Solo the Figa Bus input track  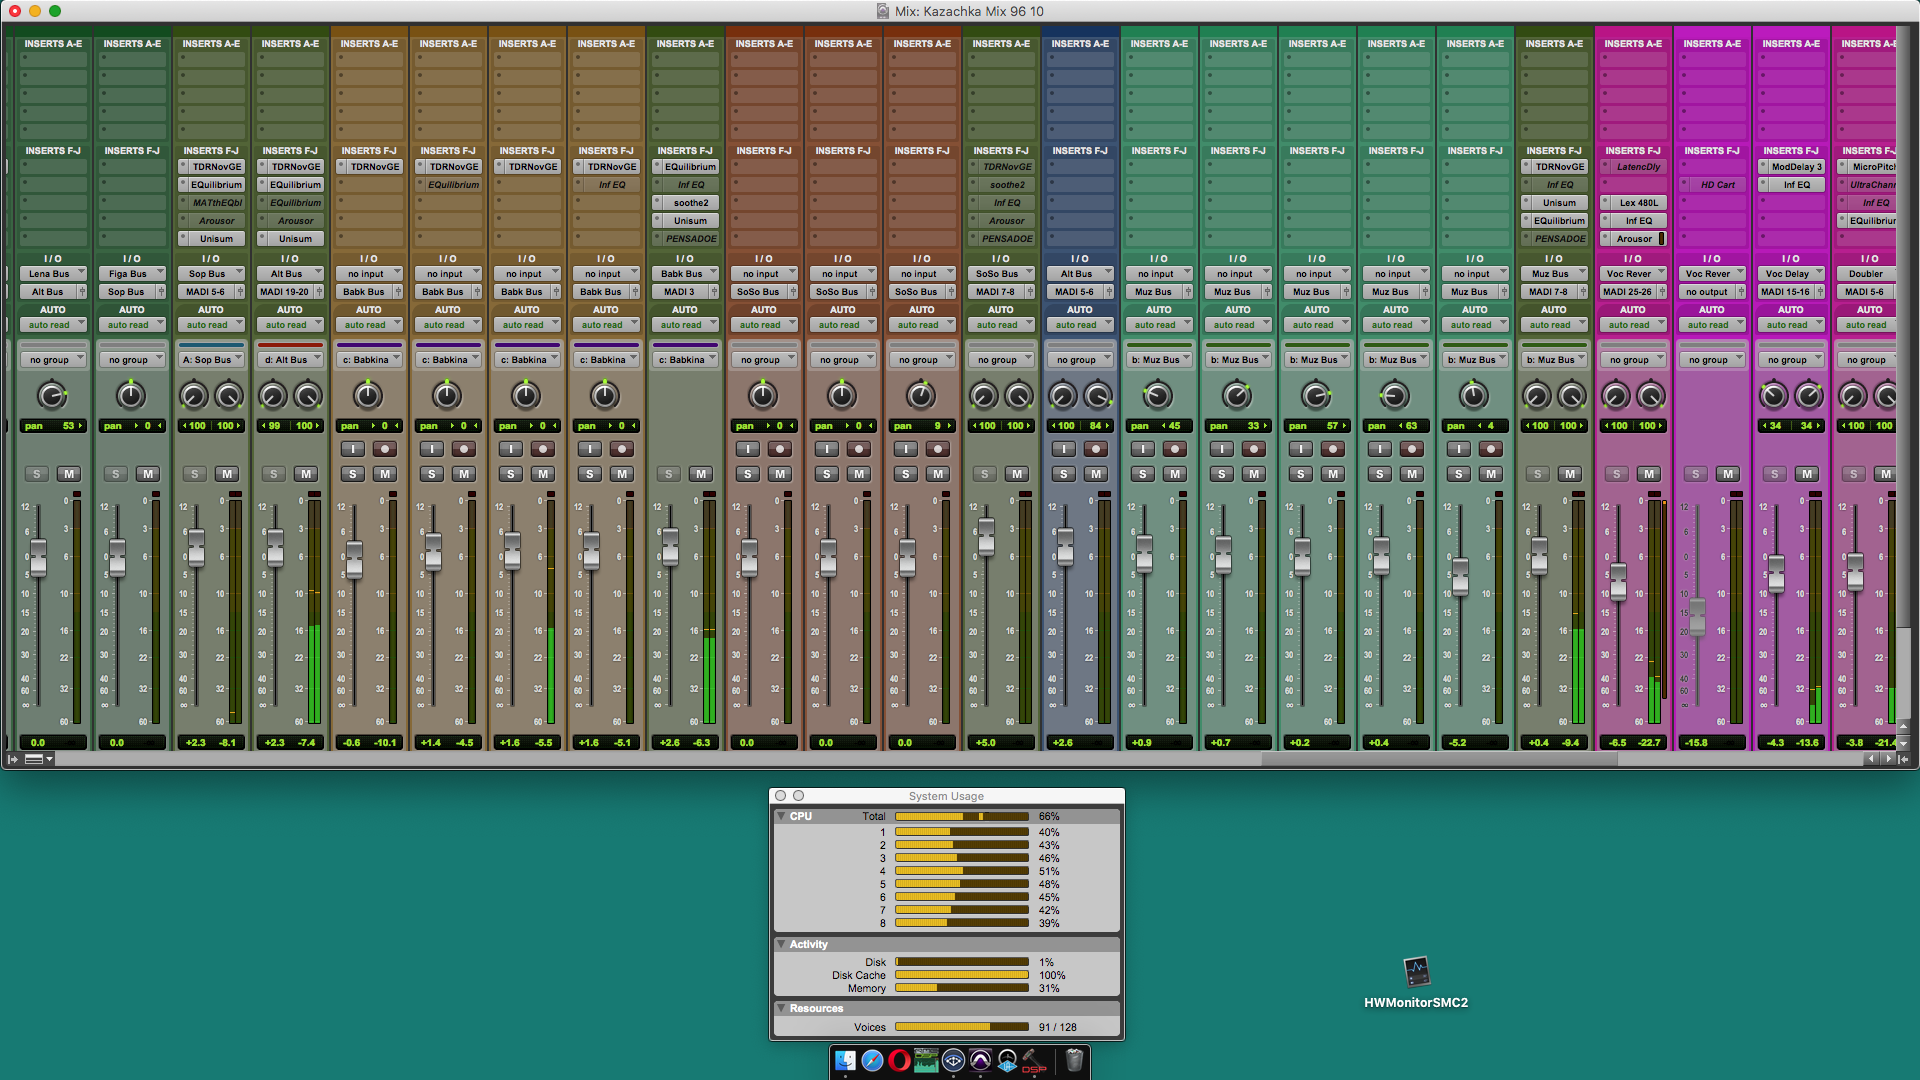116,474
